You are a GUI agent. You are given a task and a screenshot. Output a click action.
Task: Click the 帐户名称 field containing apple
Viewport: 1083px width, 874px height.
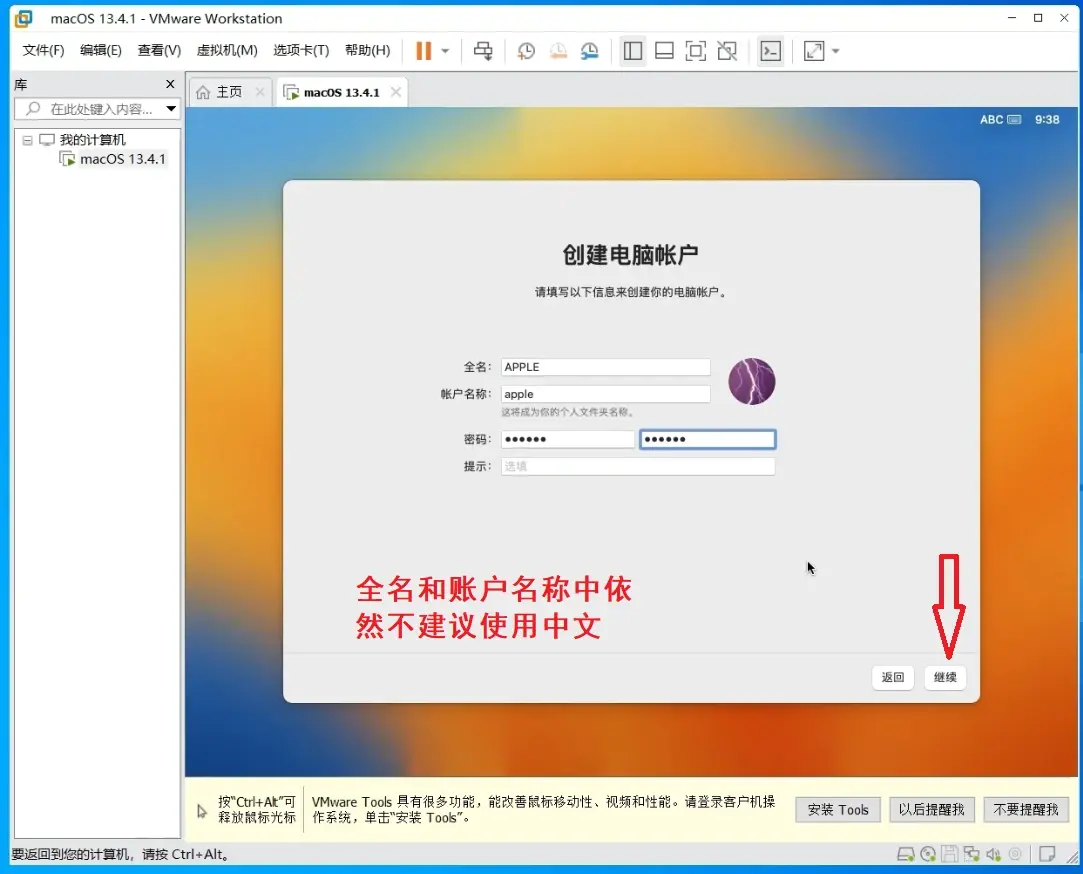pyautogui.click(x=605, y=394)
